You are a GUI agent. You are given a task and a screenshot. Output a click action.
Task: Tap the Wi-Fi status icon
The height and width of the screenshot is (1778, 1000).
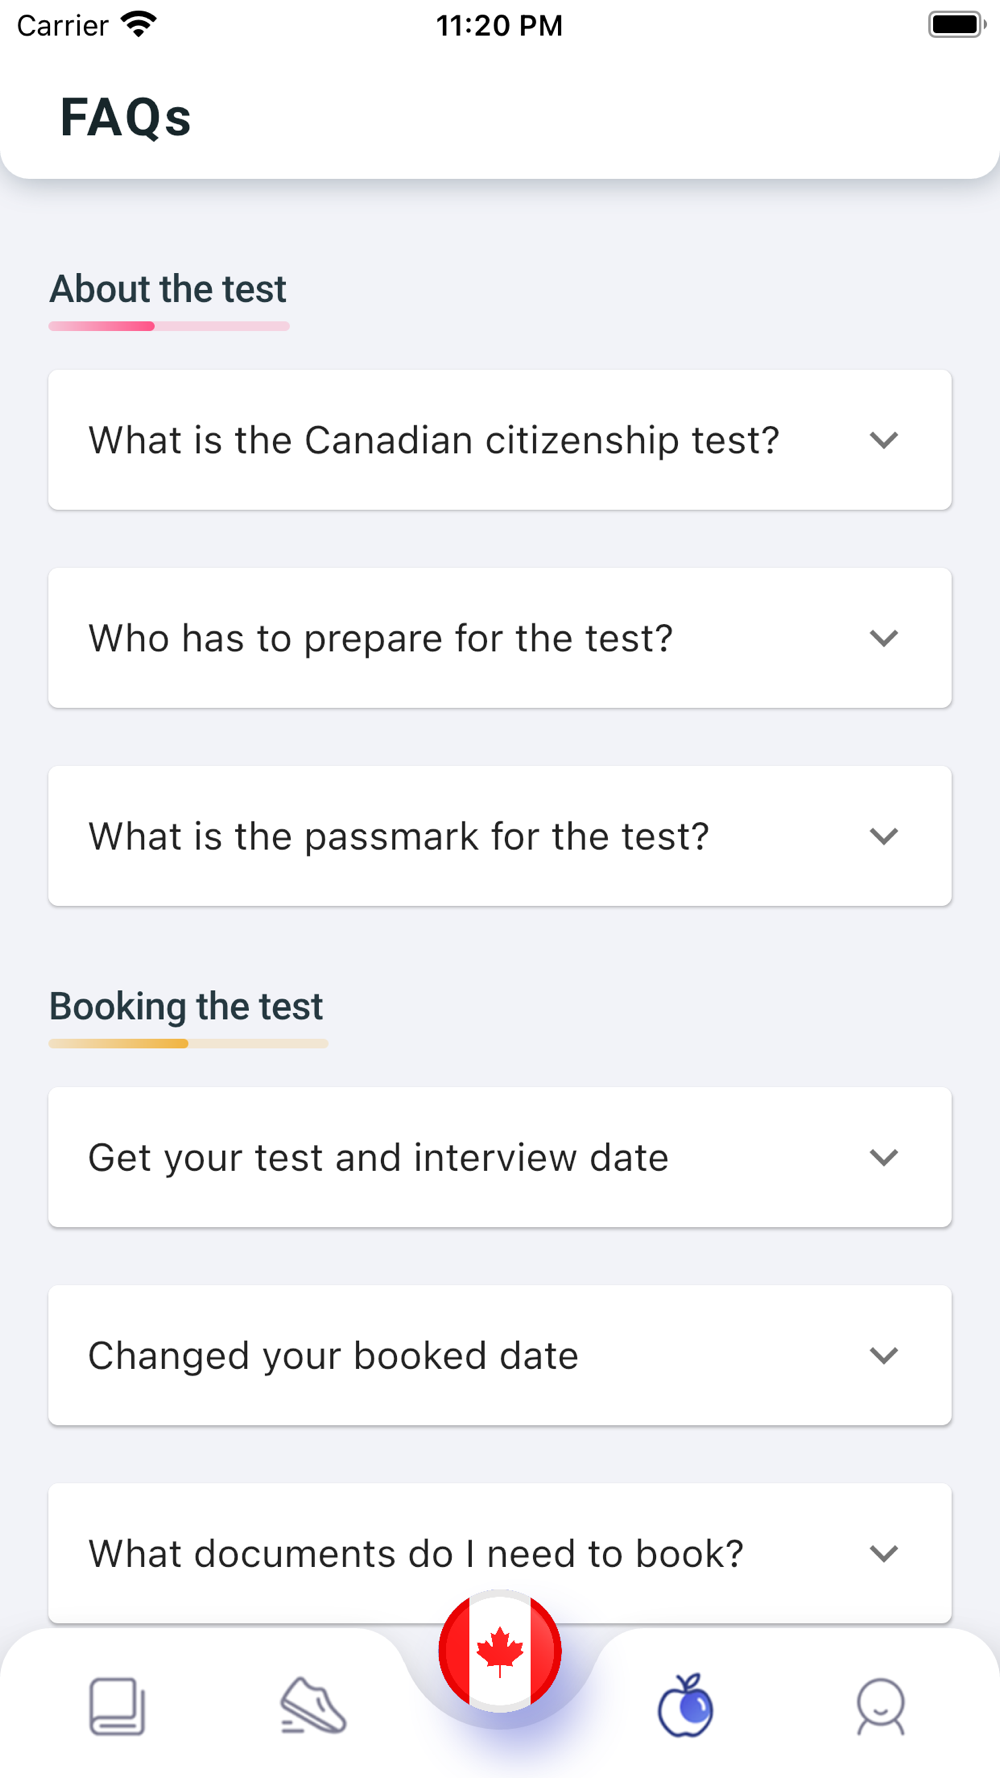coord(139,25)
